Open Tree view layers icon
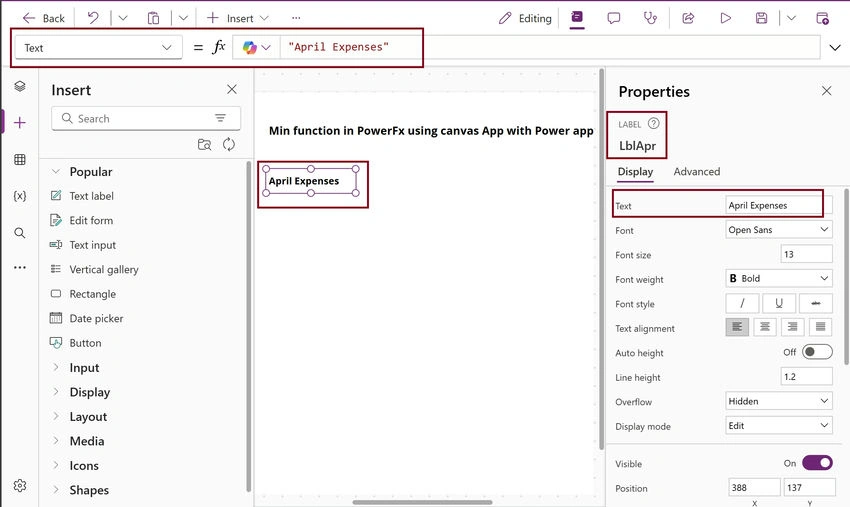The image size is (850, 507). pos(20,86)
